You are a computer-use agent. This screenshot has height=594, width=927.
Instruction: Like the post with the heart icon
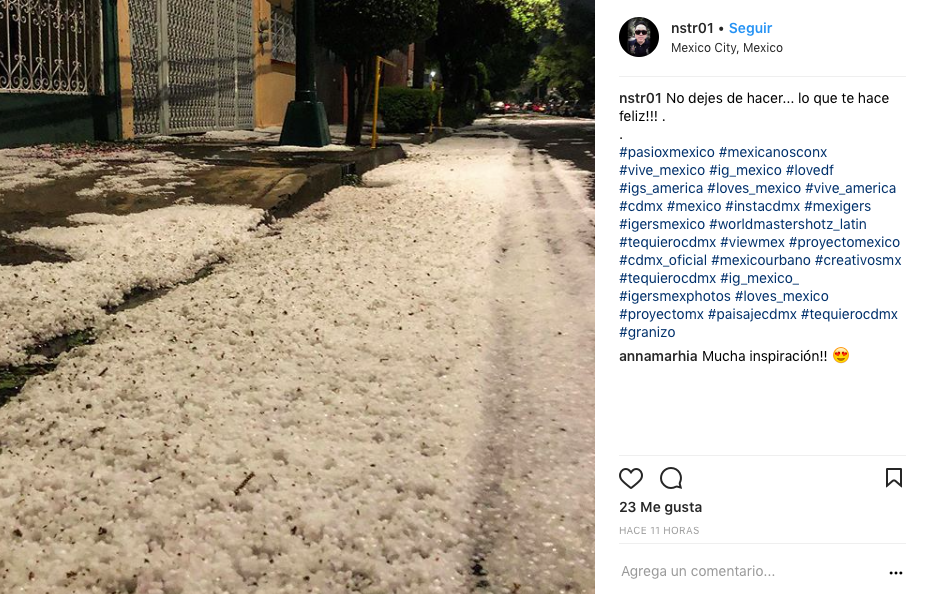point(630,478)
